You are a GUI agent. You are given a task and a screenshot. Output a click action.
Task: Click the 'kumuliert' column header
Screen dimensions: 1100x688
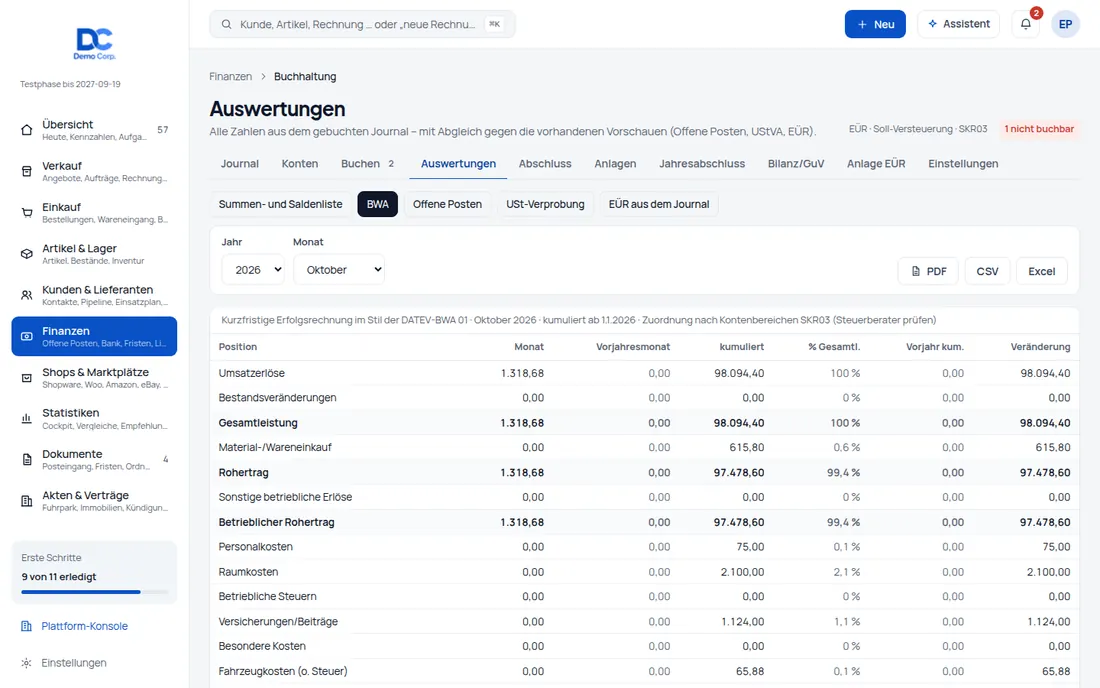pos(742,347)
